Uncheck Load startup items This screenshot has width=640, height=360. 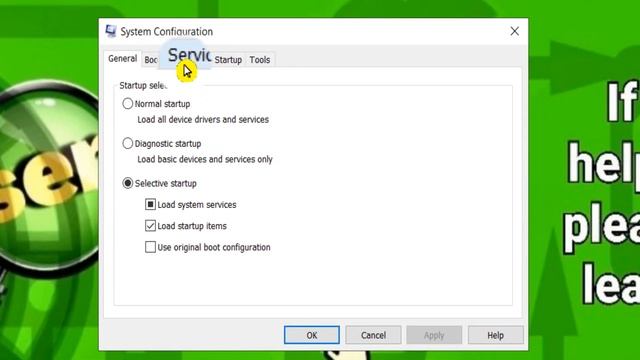coord(150,226)
